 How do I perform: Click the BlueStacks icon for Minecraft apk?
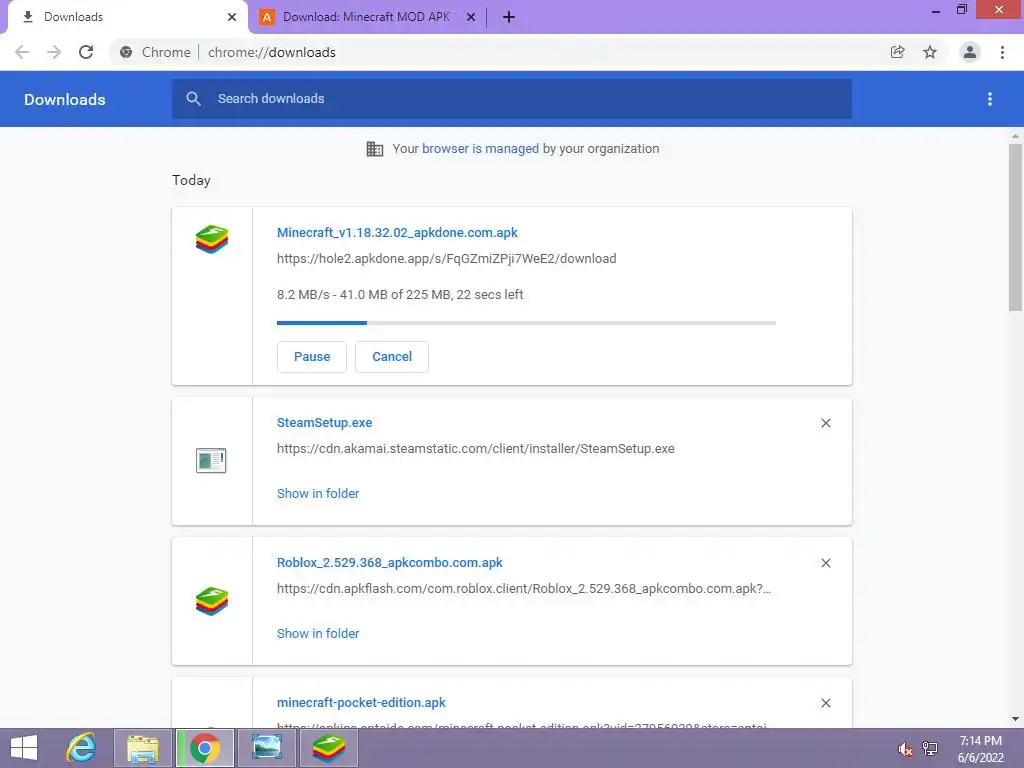[x=212, y=239]
